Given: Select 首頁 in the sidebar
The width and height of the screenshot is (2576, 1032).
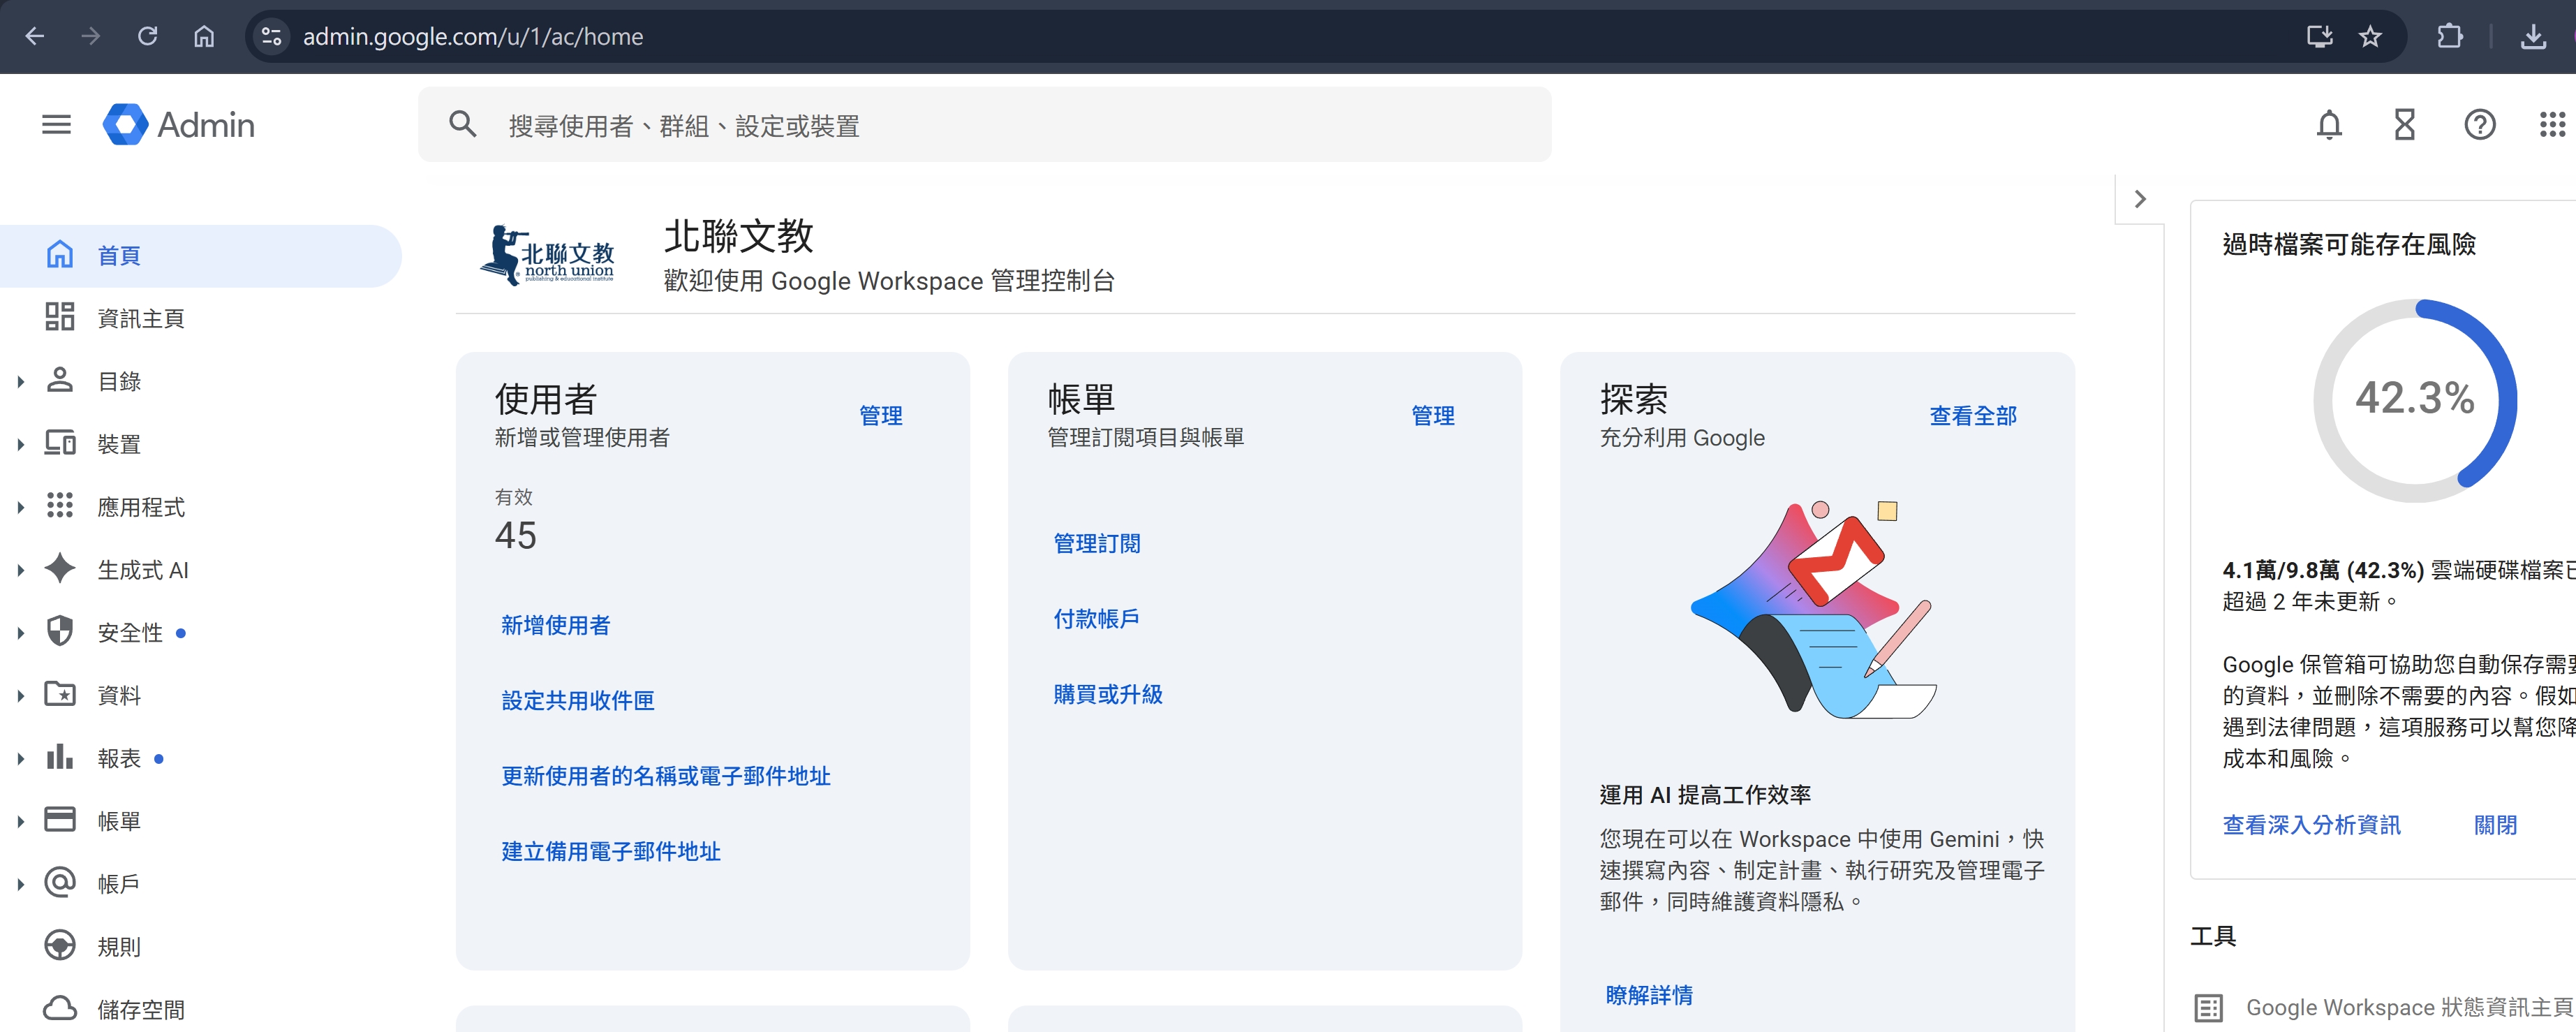Looking at the screenshot, I should pyautogui.click(x=200, y=256).
